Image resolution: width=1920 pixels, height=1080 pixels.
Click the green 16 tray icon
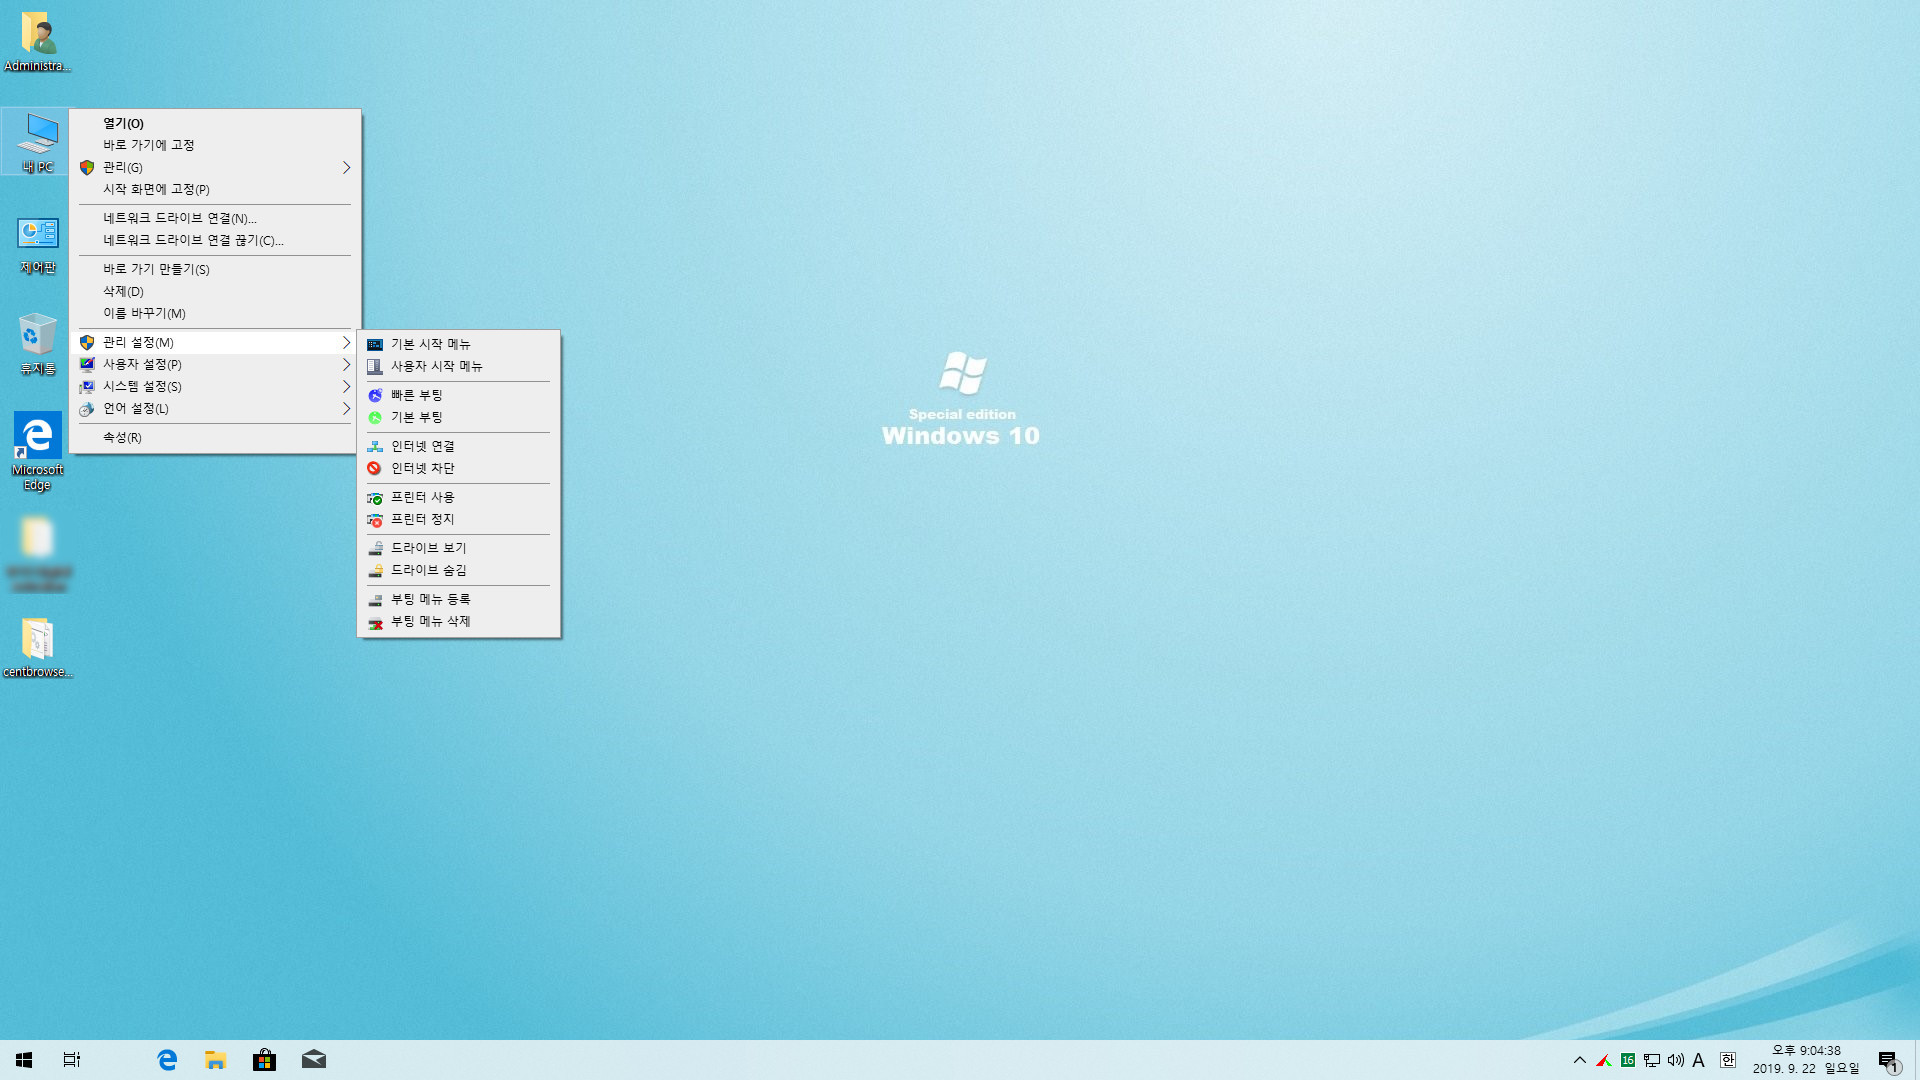1628,1060
